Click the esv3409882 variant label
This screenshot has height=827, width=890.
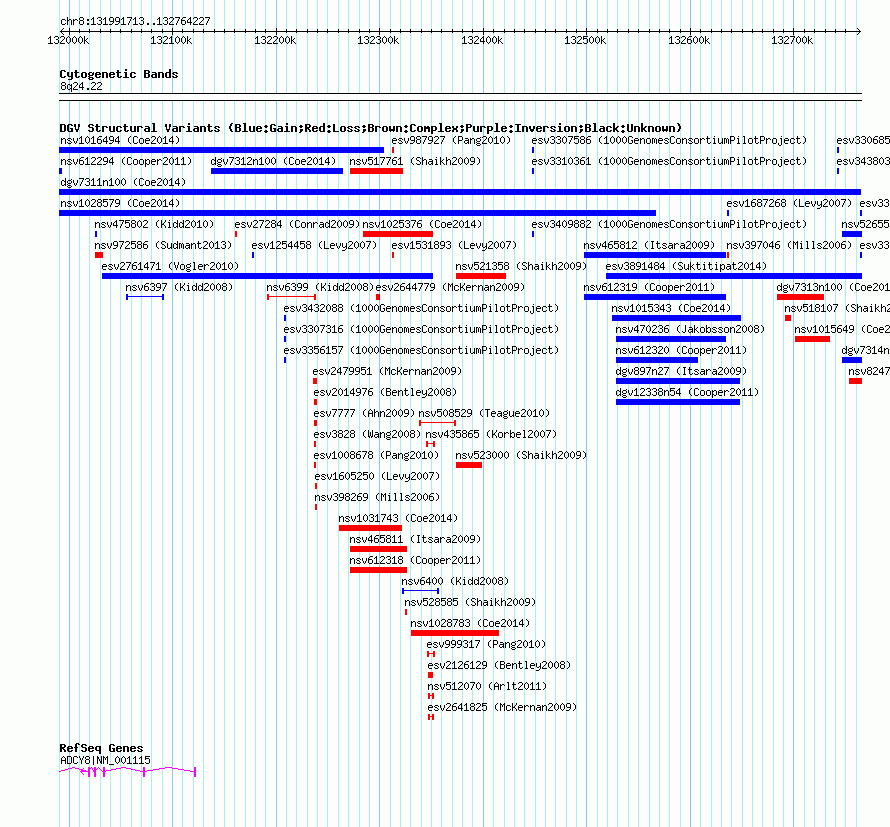[669, 224]
